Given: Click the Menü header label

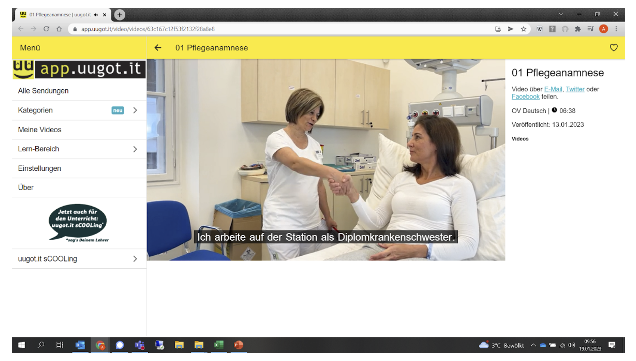Looking at the screenshot, I should point(30,48).
